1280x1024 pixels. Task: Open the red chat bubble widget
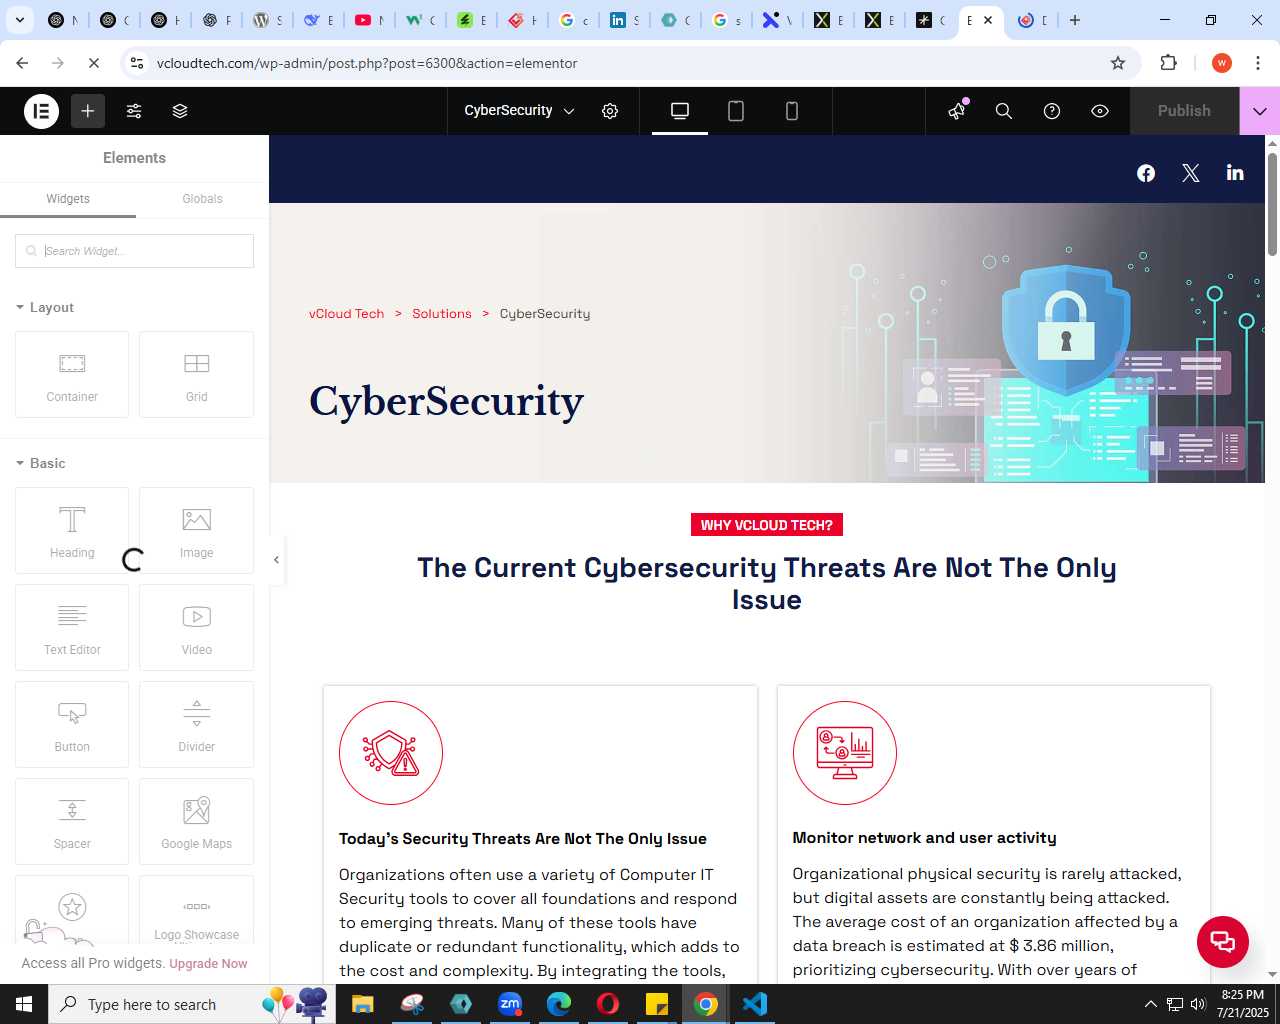tap(1223, 942)
